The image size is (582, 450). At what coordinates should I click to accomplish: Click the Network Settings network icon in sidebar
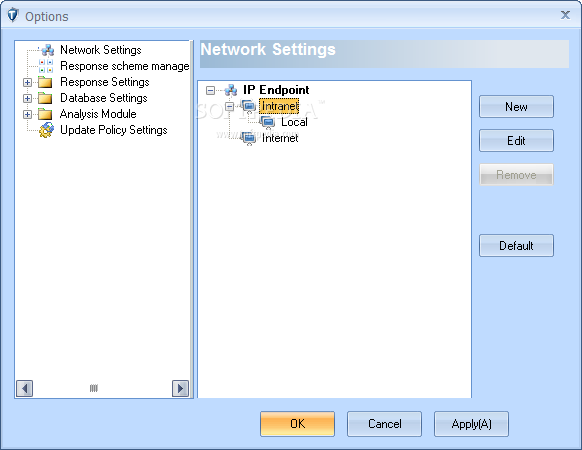click(47, 50)
